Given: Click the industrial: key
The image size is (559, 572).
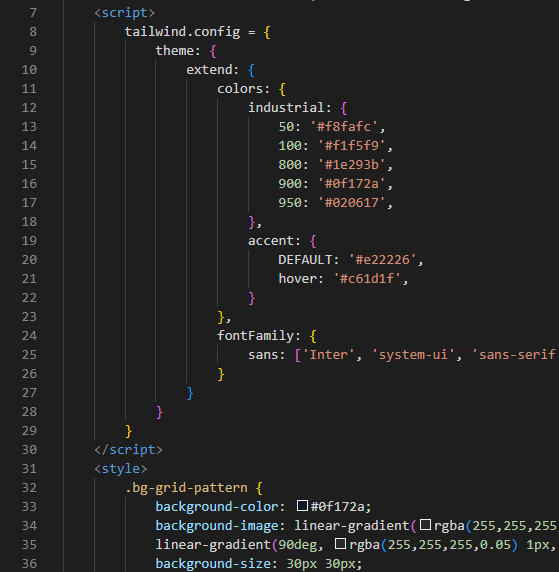Looking at the screenshot, I should [x=290, y=108].
